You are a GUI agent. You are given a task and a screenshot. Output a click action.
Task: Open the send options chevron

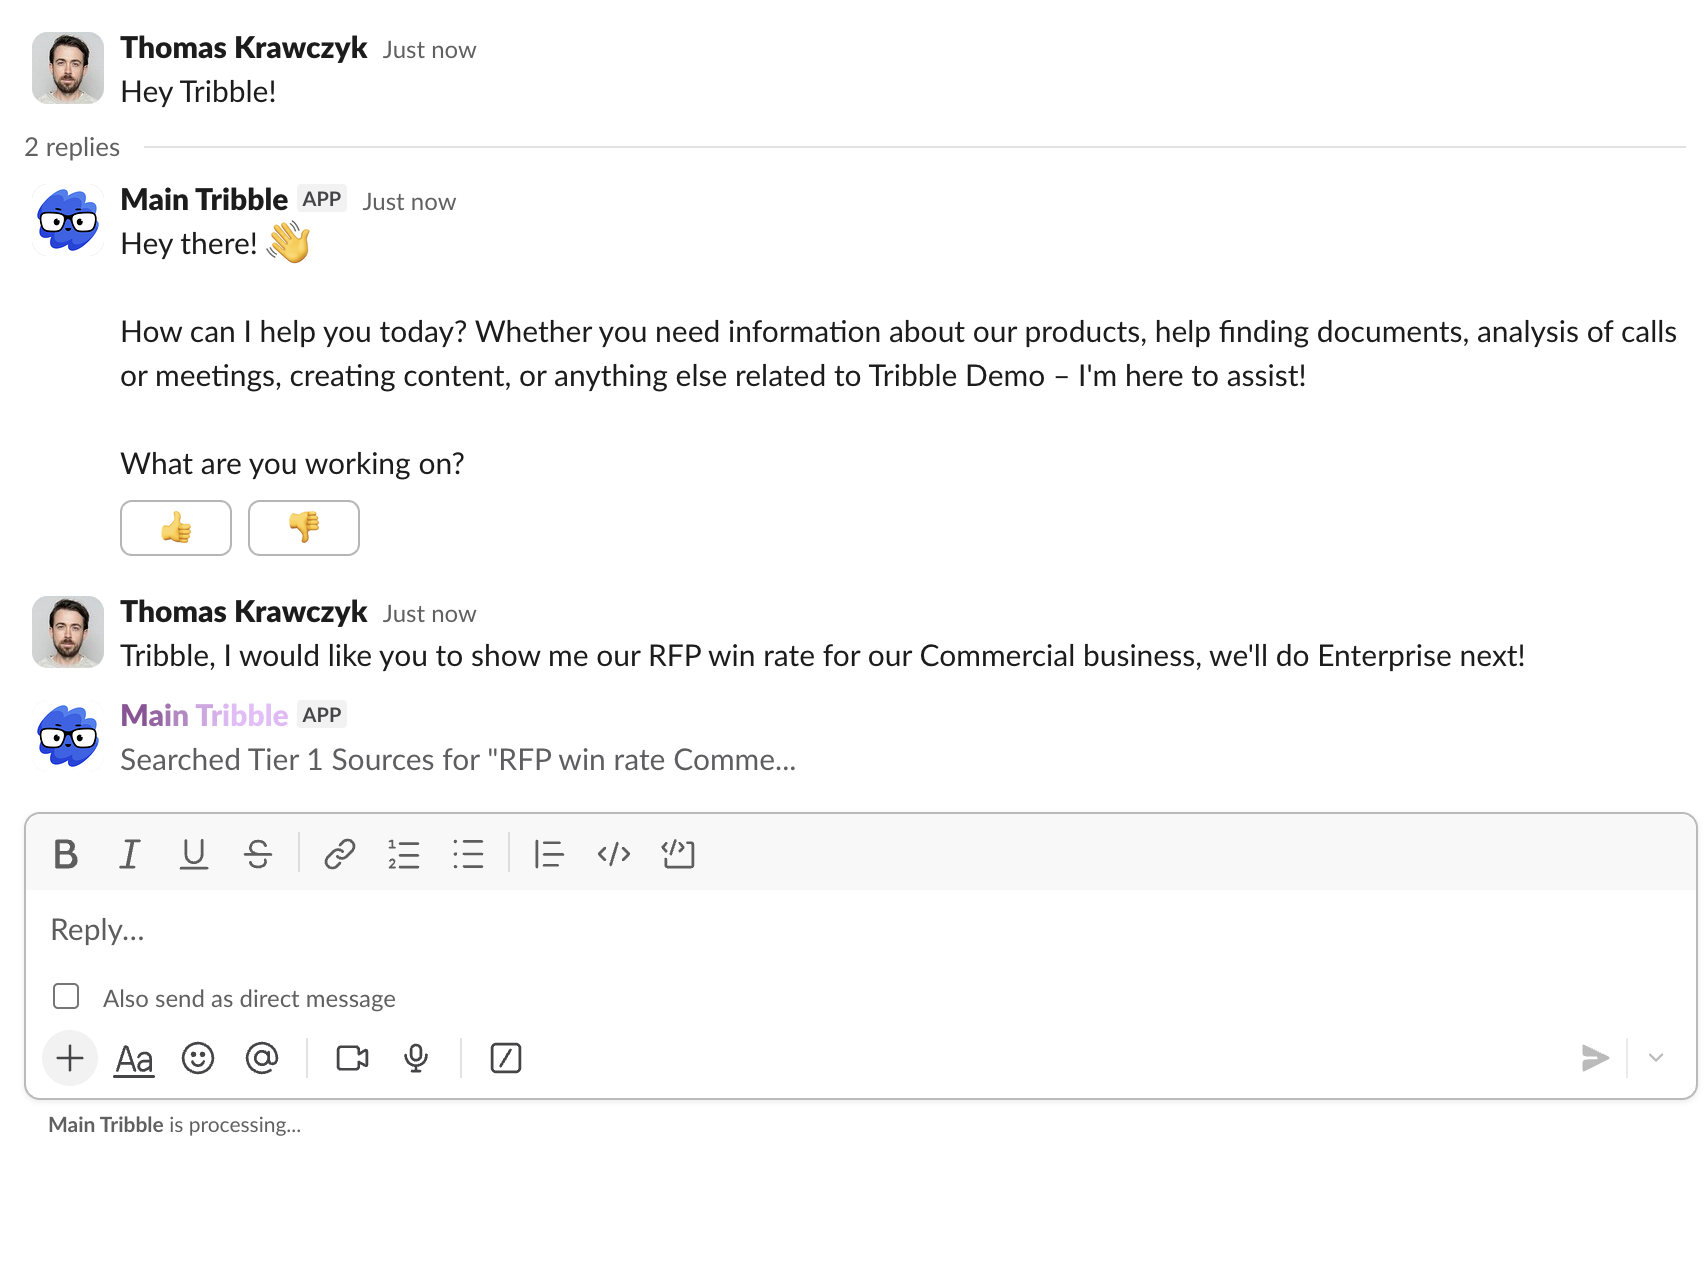[x=1657, y=1057]
